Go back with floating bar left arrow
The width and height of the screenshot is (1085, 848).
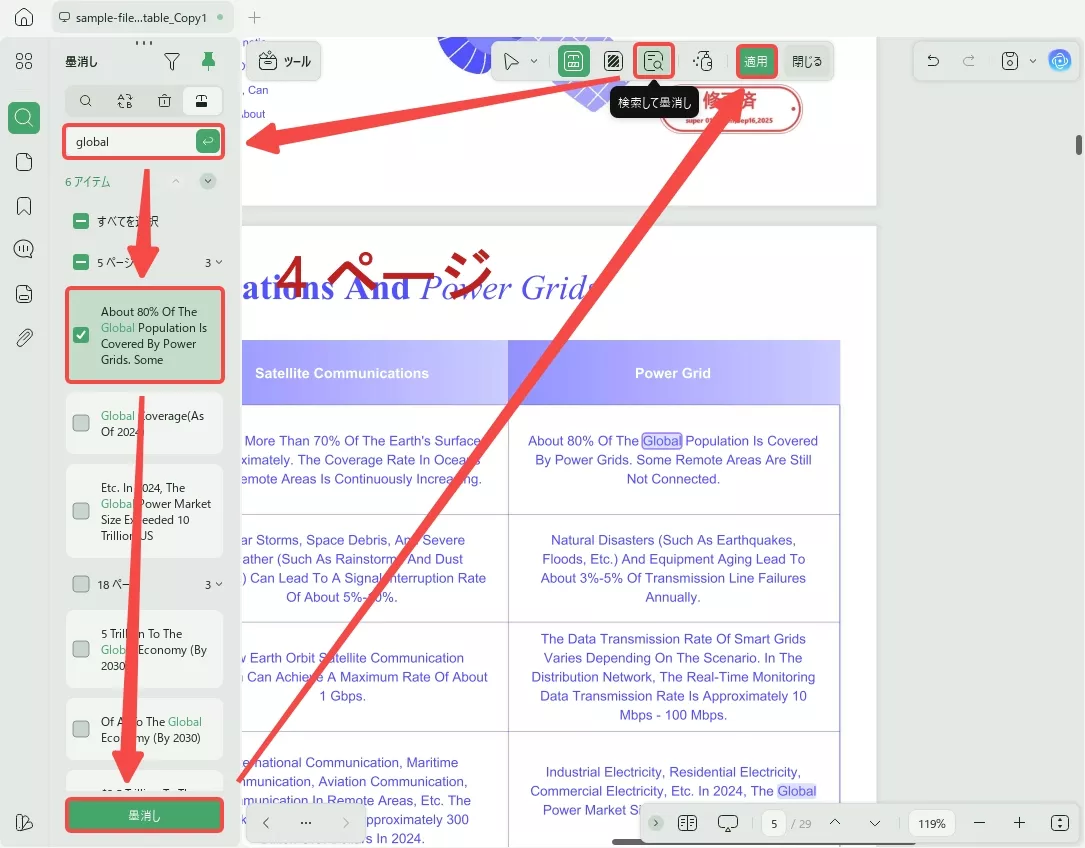[x=266, y=823]
